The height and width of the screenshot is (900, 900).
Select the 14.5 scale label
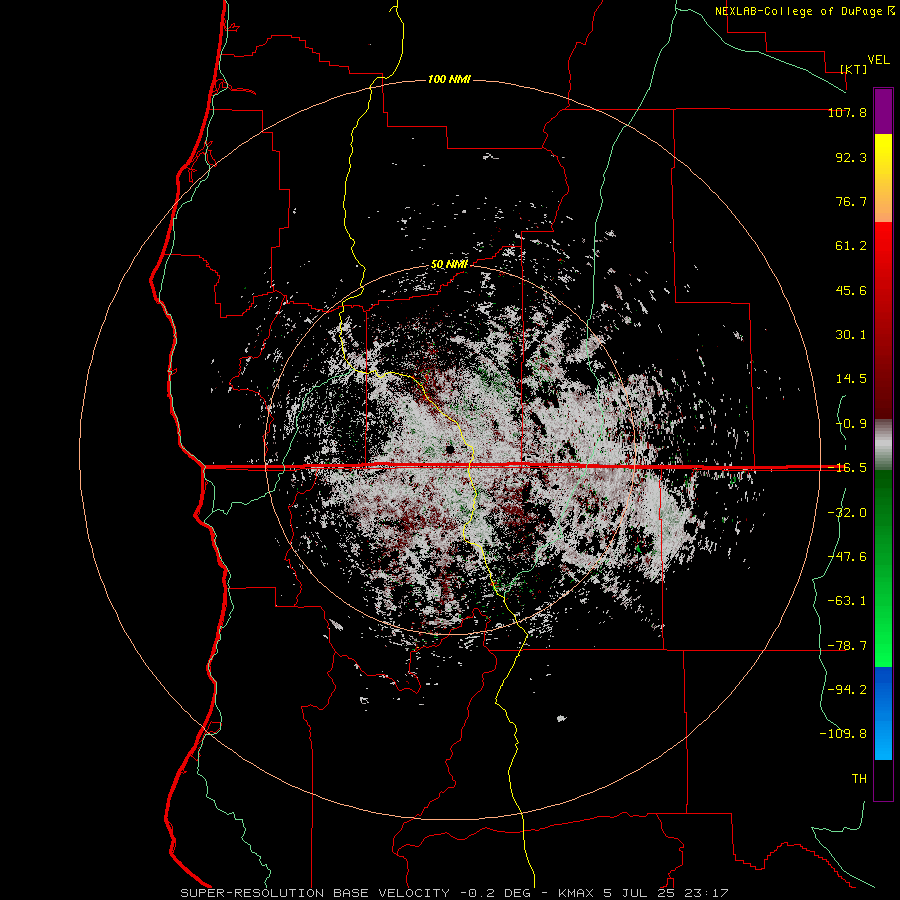851,379
